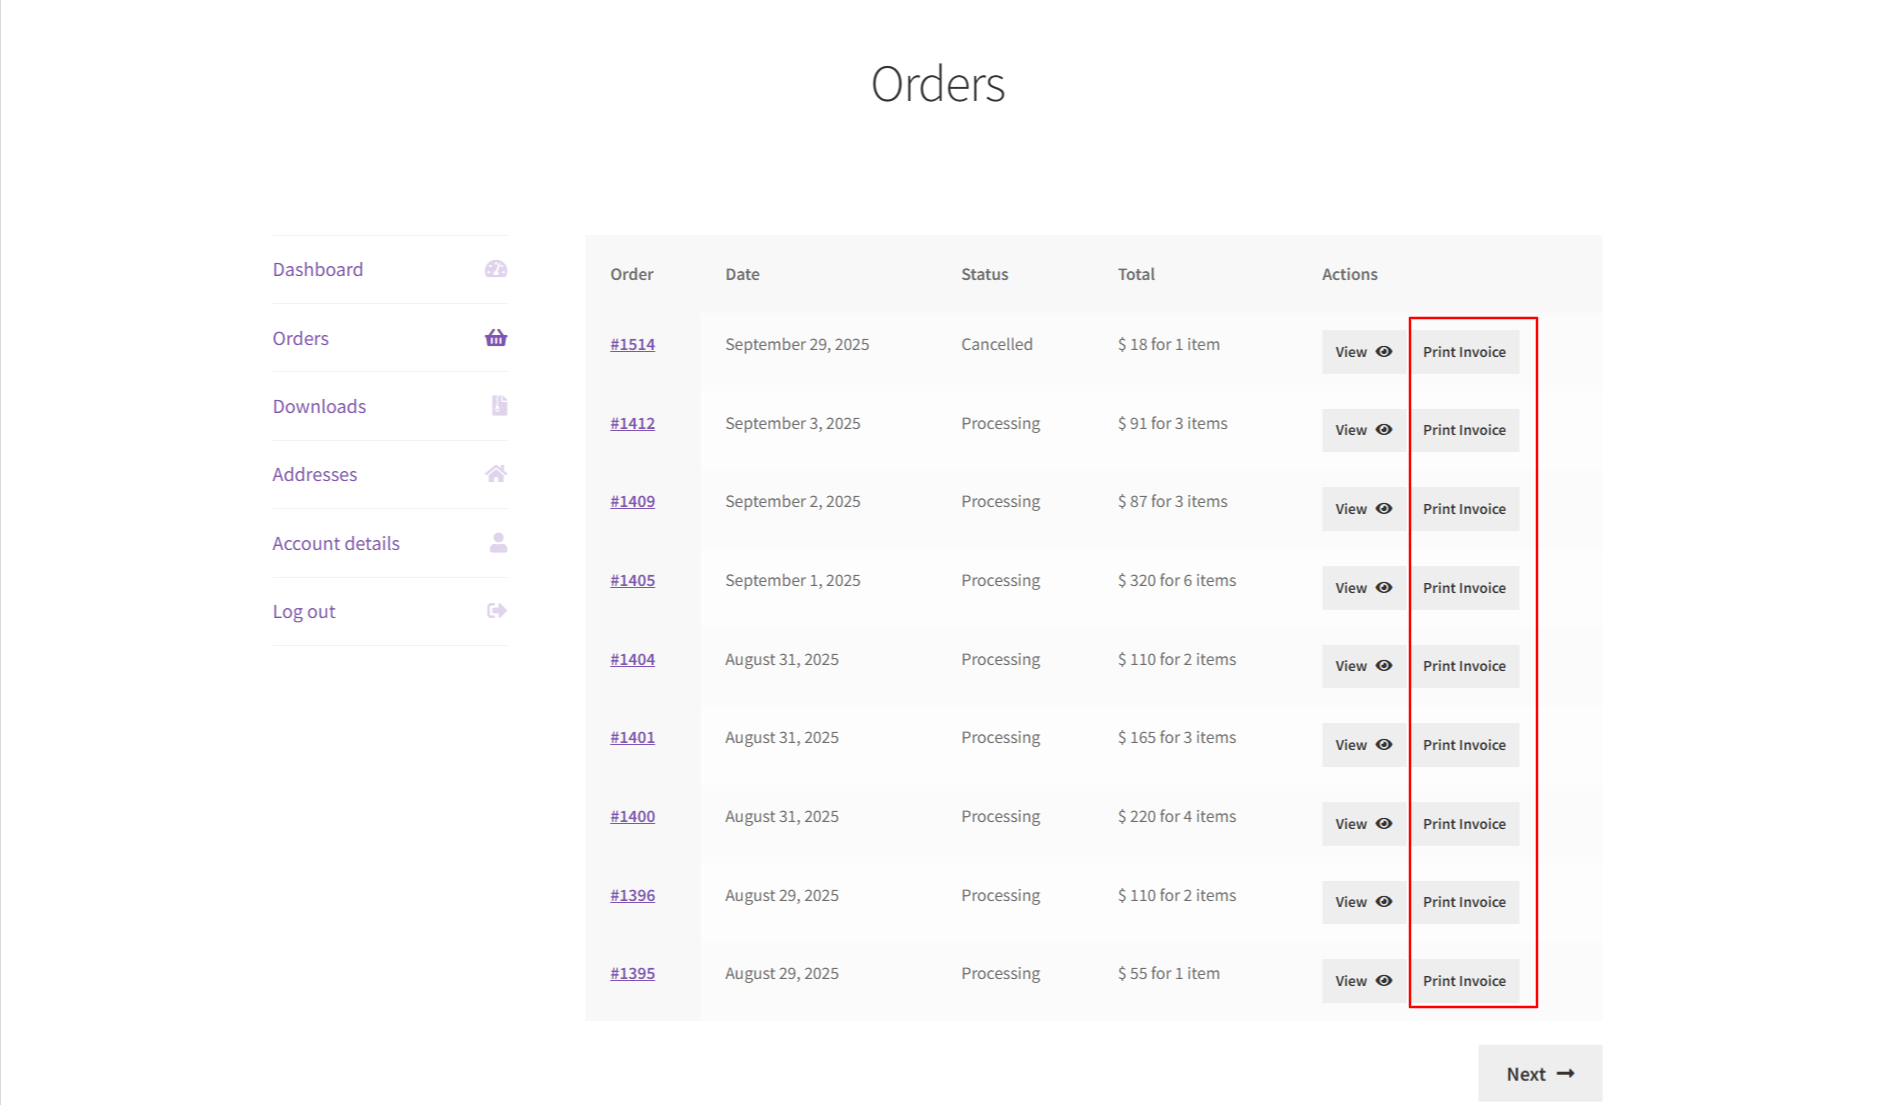The height and width of the screenshot is (1105, 1896).
Task: Open order #1412 link
Action: click(632, 423)
